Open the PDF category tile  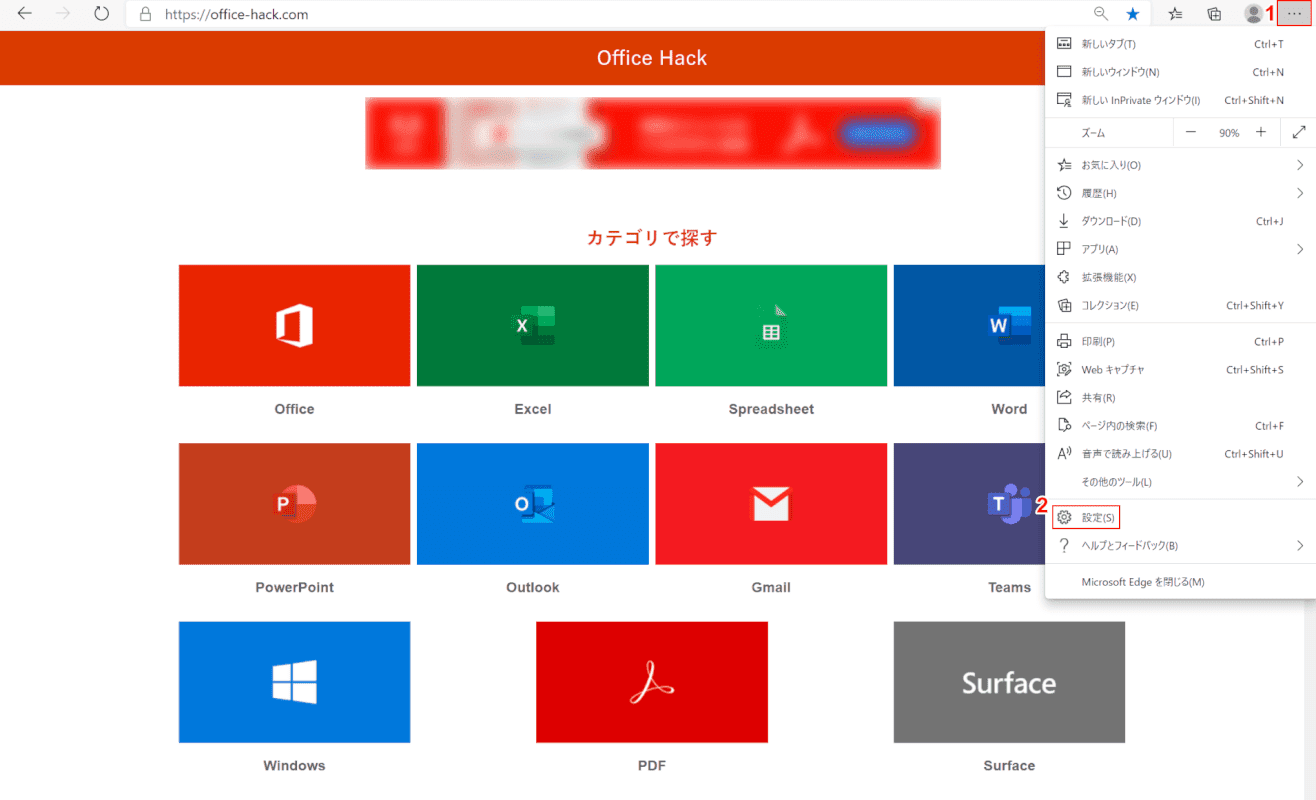coord(652,682)
